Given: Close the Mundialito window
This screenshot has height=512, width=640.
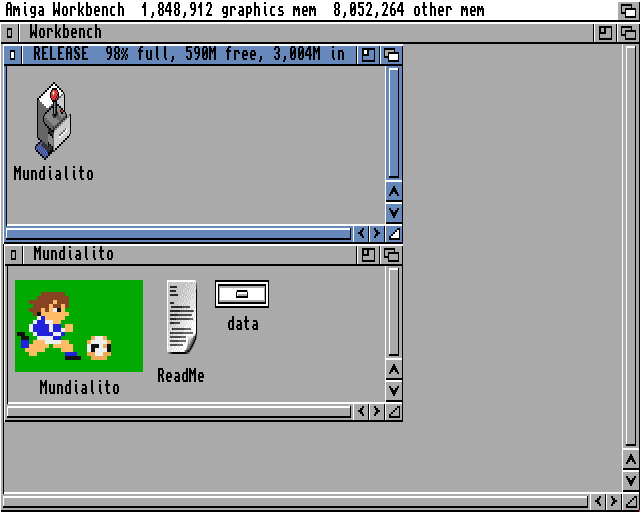Looking at the screenshot, I should 13,255.
